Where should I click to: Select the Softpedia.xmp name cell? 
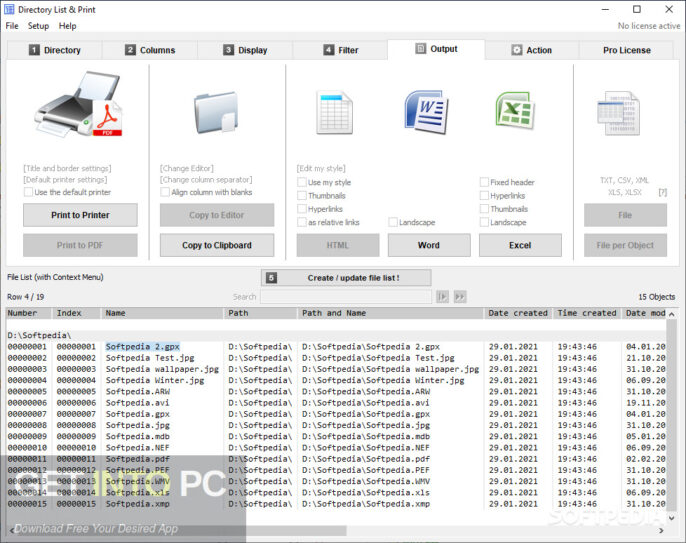click(x=137, y=504)
